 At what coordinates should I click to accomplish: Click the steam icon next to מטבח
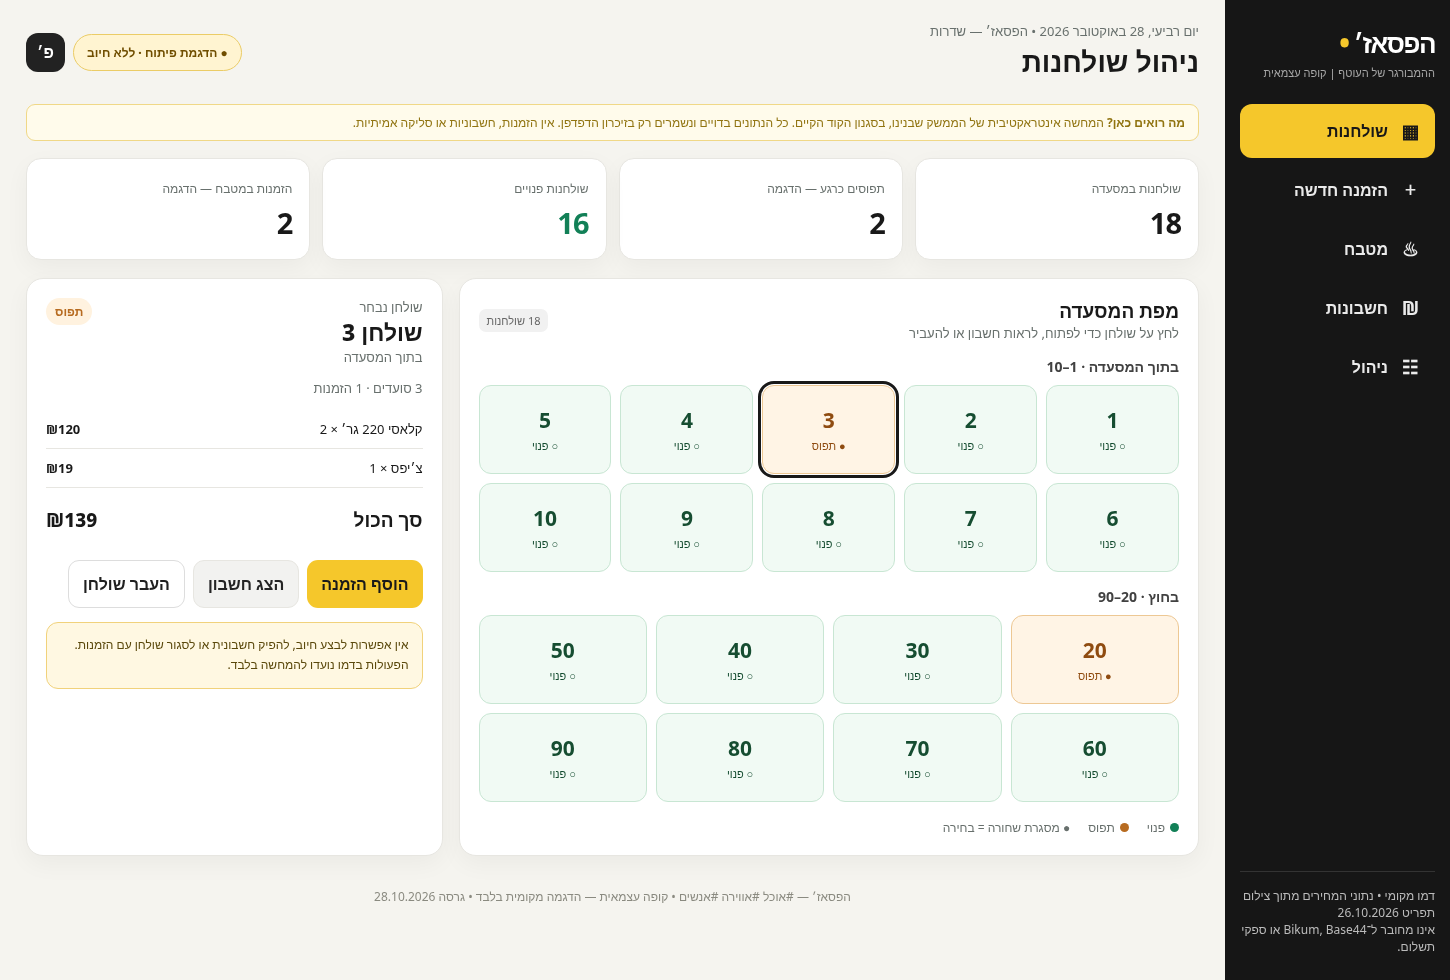(1410, 249)
